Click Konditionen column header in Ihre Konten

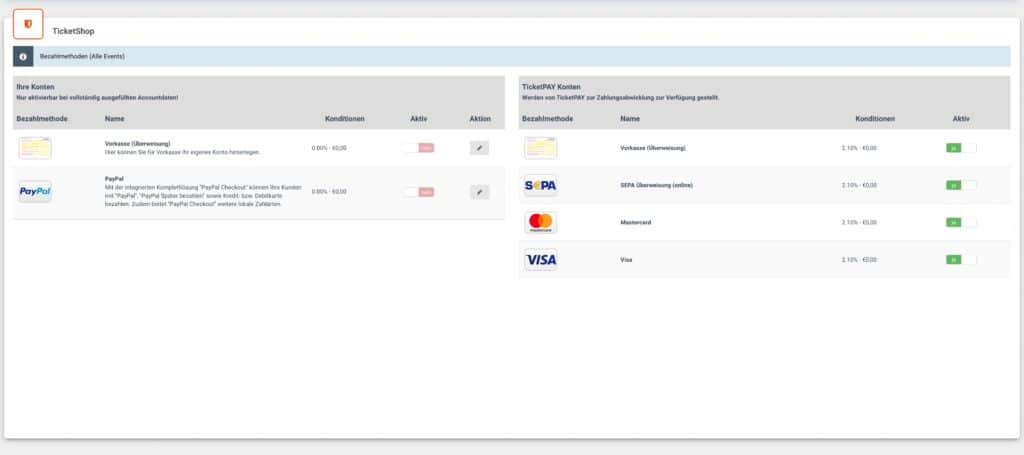pos(344,119)
